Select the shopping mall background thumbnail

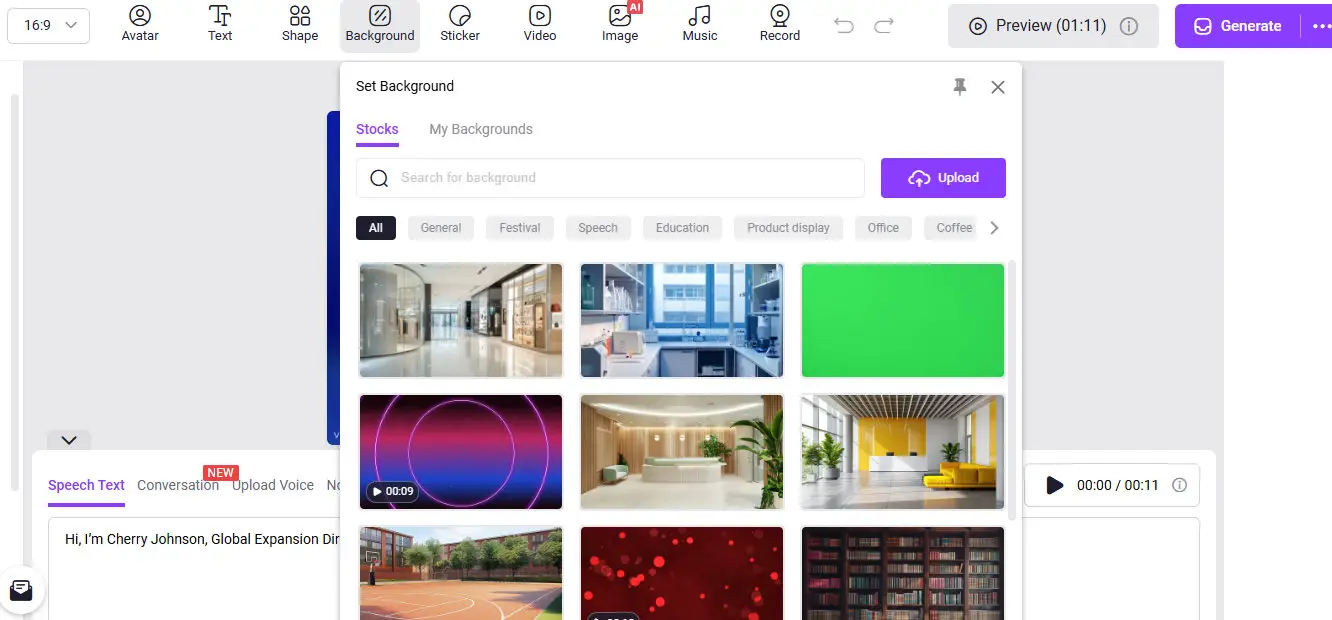[x=461, y=320]
